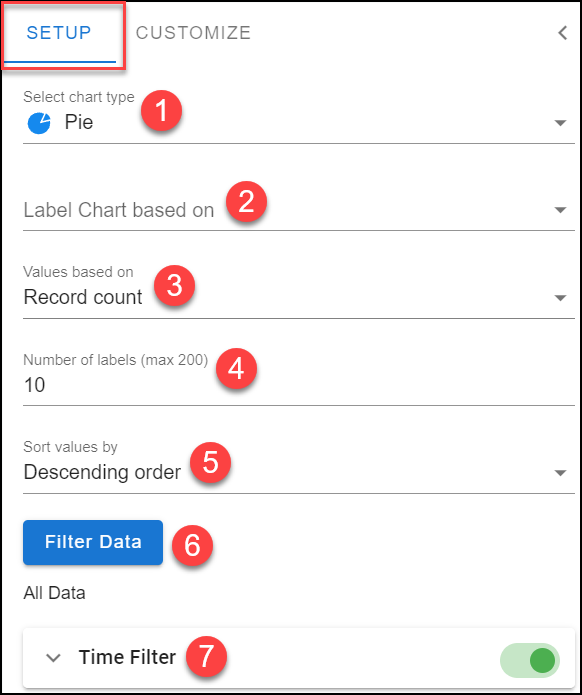582x695 pixels.
Task: Disable the Time Filter toggle switch
Action: [530, 660]
